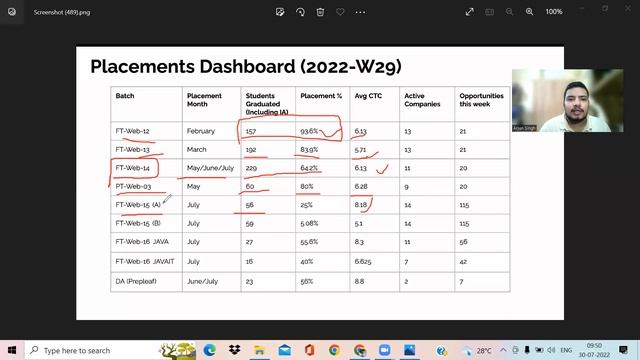
Task: Switch the ENG input language indicator
Action: click(566, 350)
